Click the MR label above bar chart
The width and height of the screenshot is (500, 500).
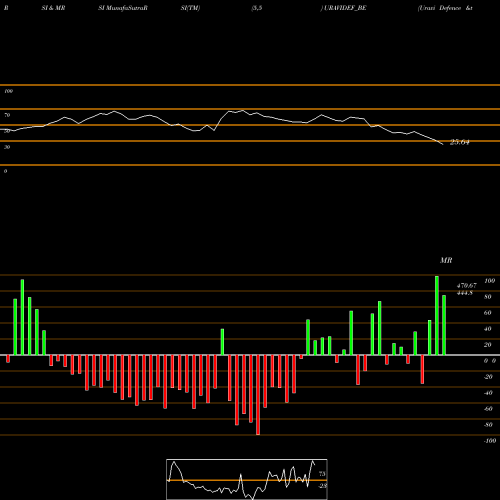pos(446,260)
